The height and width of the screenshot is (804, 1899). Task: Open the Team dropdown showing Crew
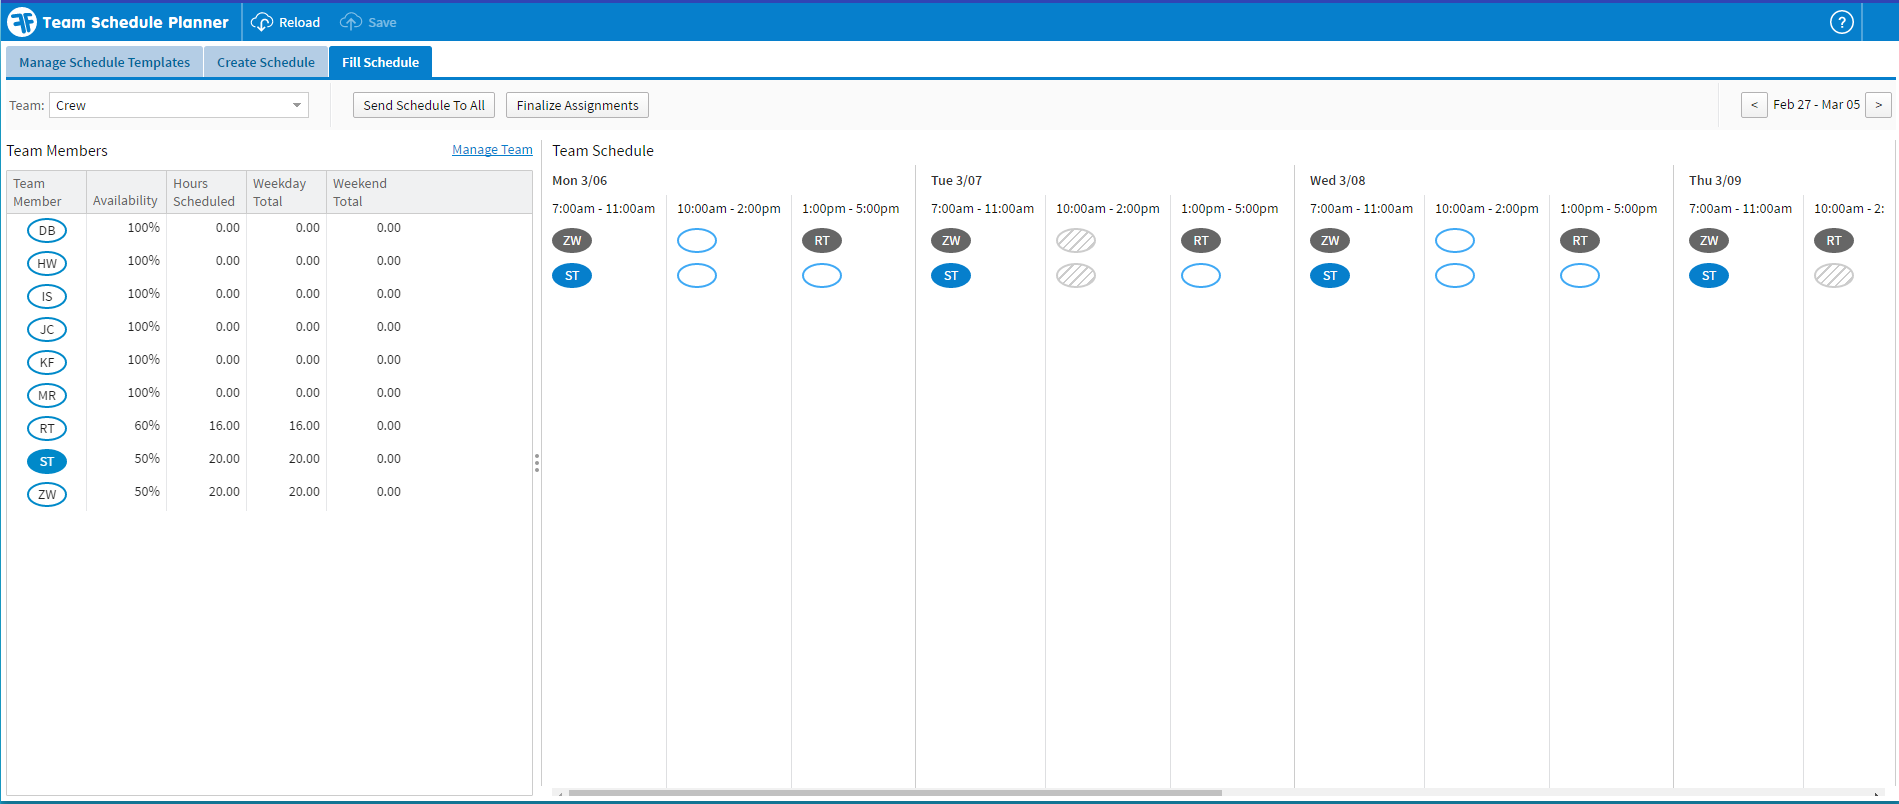click(179, 105)
